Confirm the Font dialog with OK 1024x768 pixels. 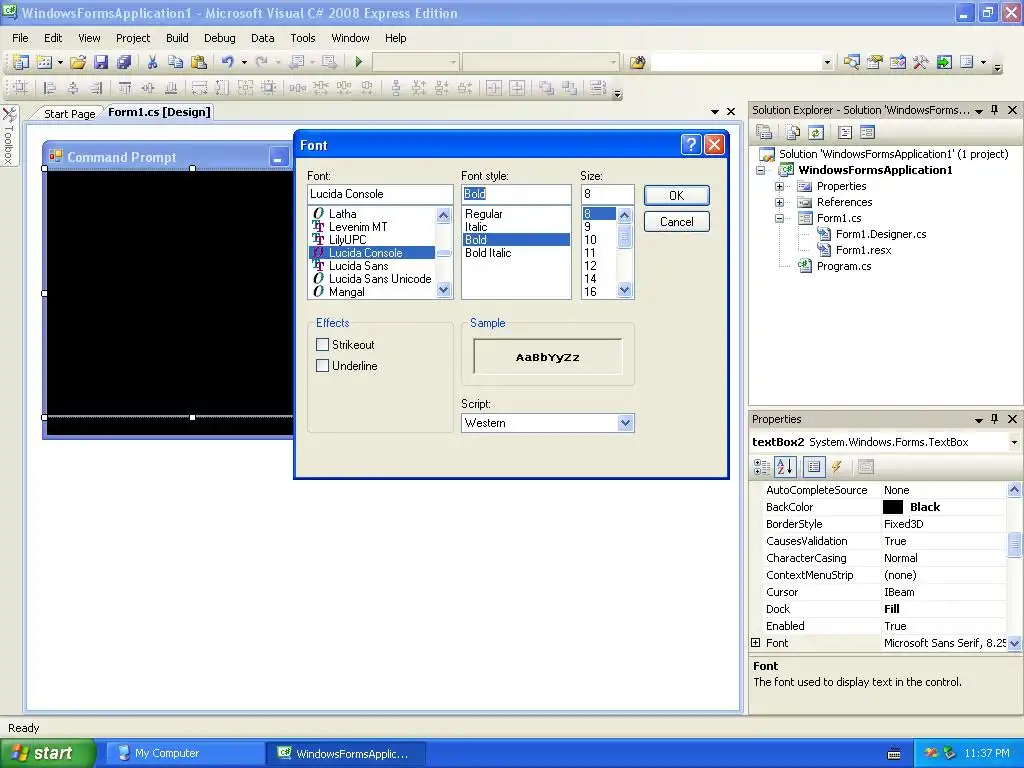coord(677,195)
